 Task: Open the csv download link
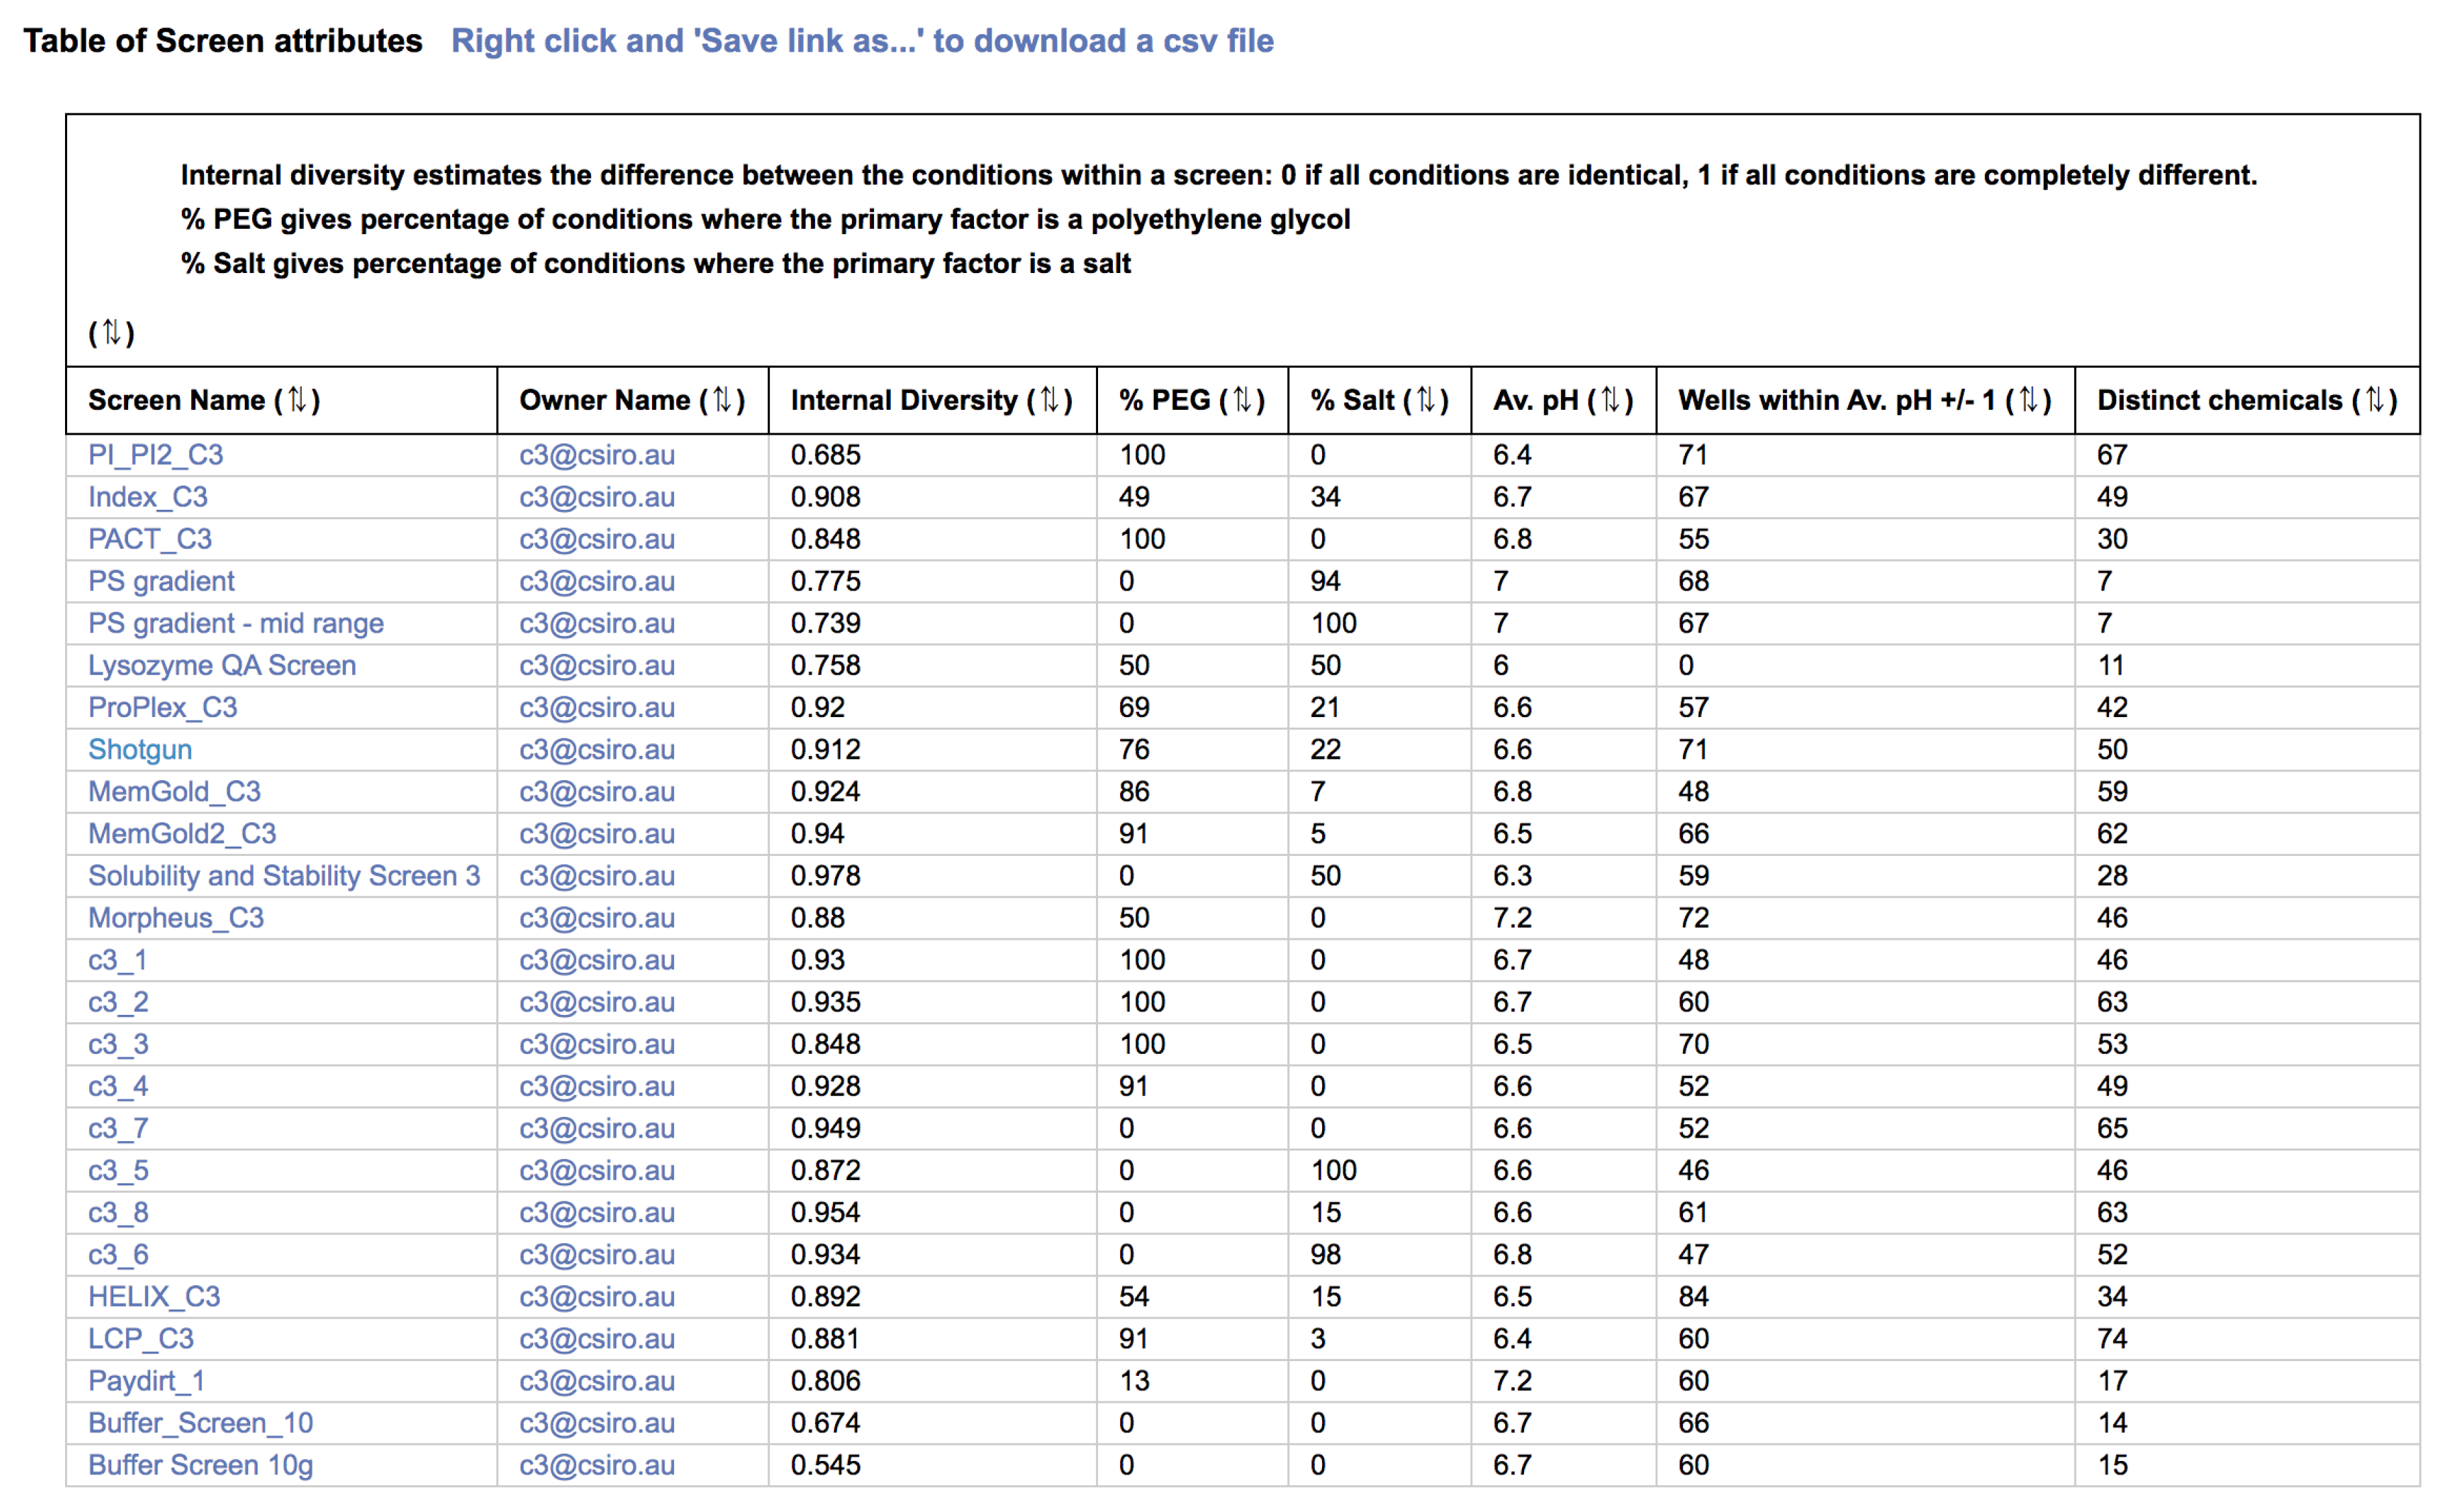862,41
